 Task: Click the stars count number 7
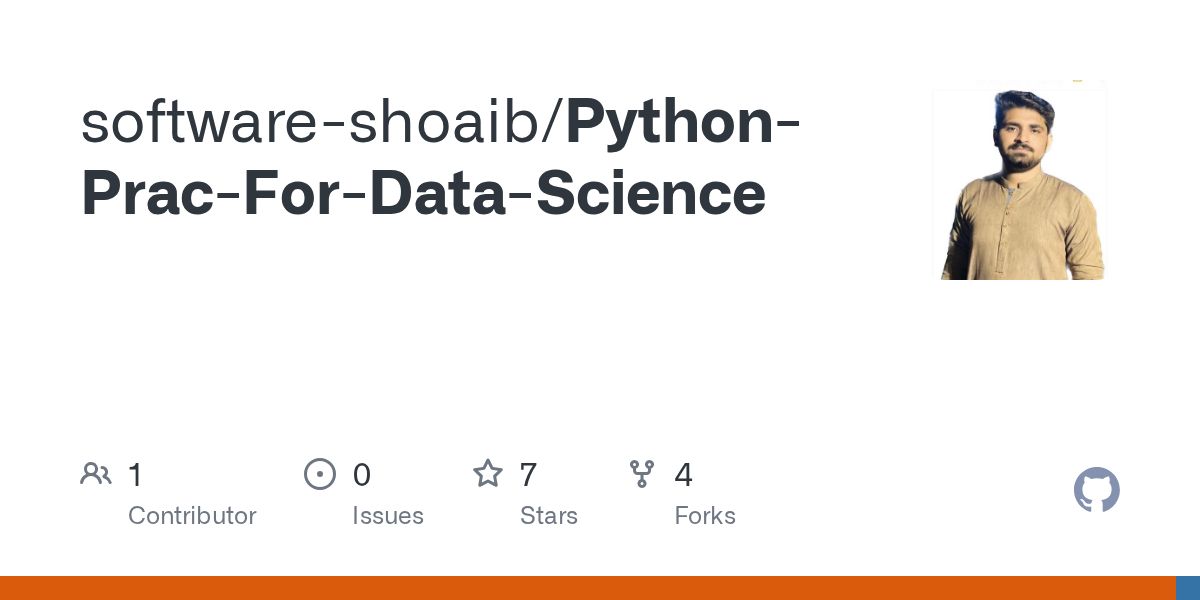(529, 475)
